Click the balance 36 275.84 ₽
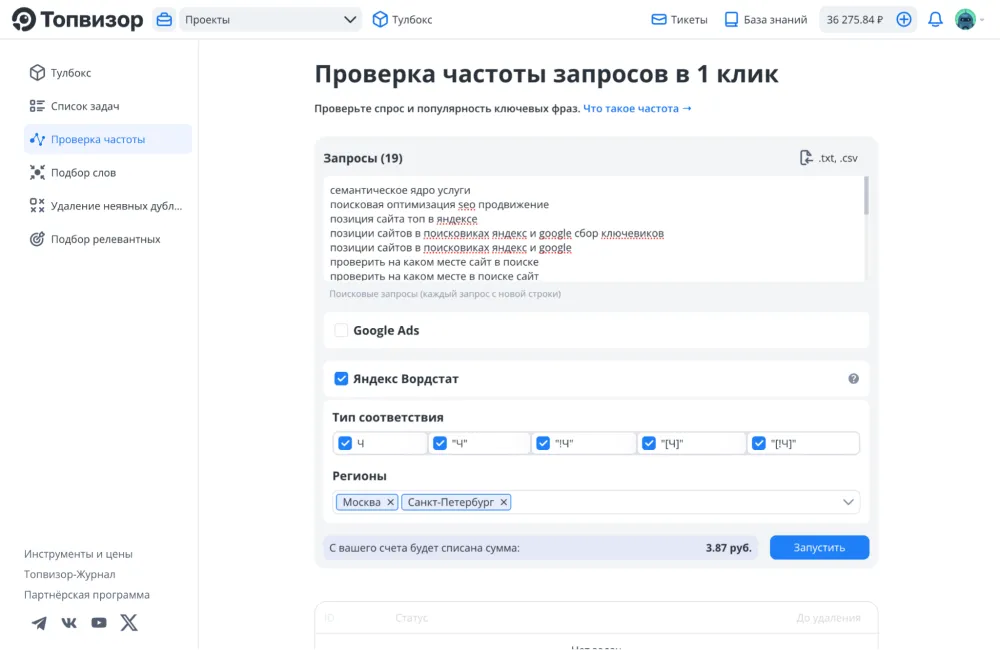This screenshot has height=650, width=1000. (855, 20)
